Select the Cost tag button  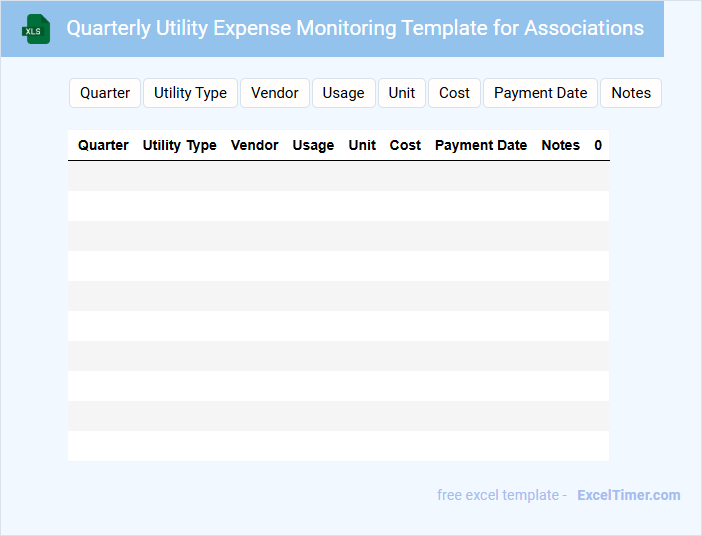click(454, 93)
